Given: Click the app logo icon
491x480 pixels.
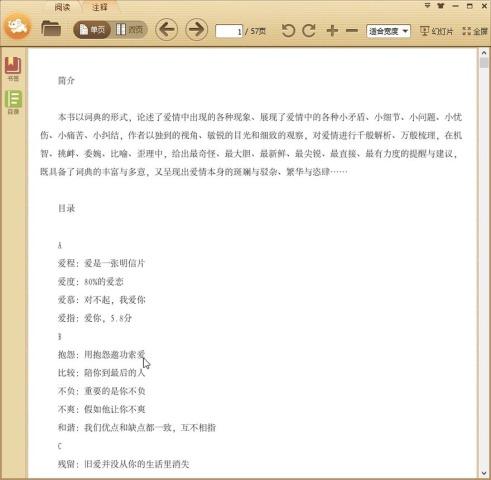Looking at the screenshot, I should (17, 27).
